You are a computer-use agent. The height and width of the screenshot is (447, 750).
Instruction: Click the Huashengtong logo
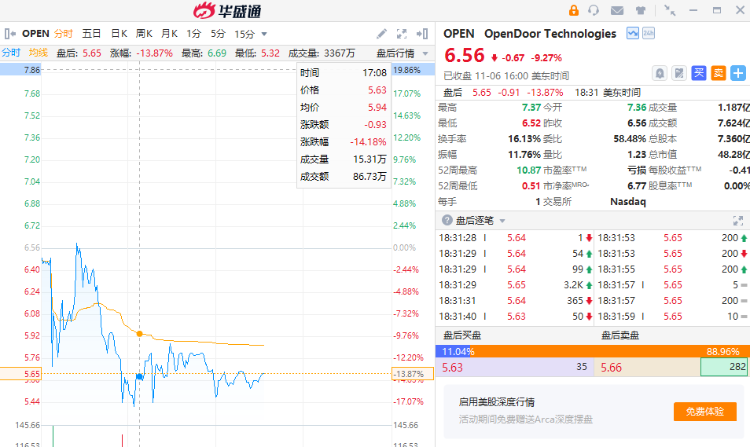[x=227, y=10]
